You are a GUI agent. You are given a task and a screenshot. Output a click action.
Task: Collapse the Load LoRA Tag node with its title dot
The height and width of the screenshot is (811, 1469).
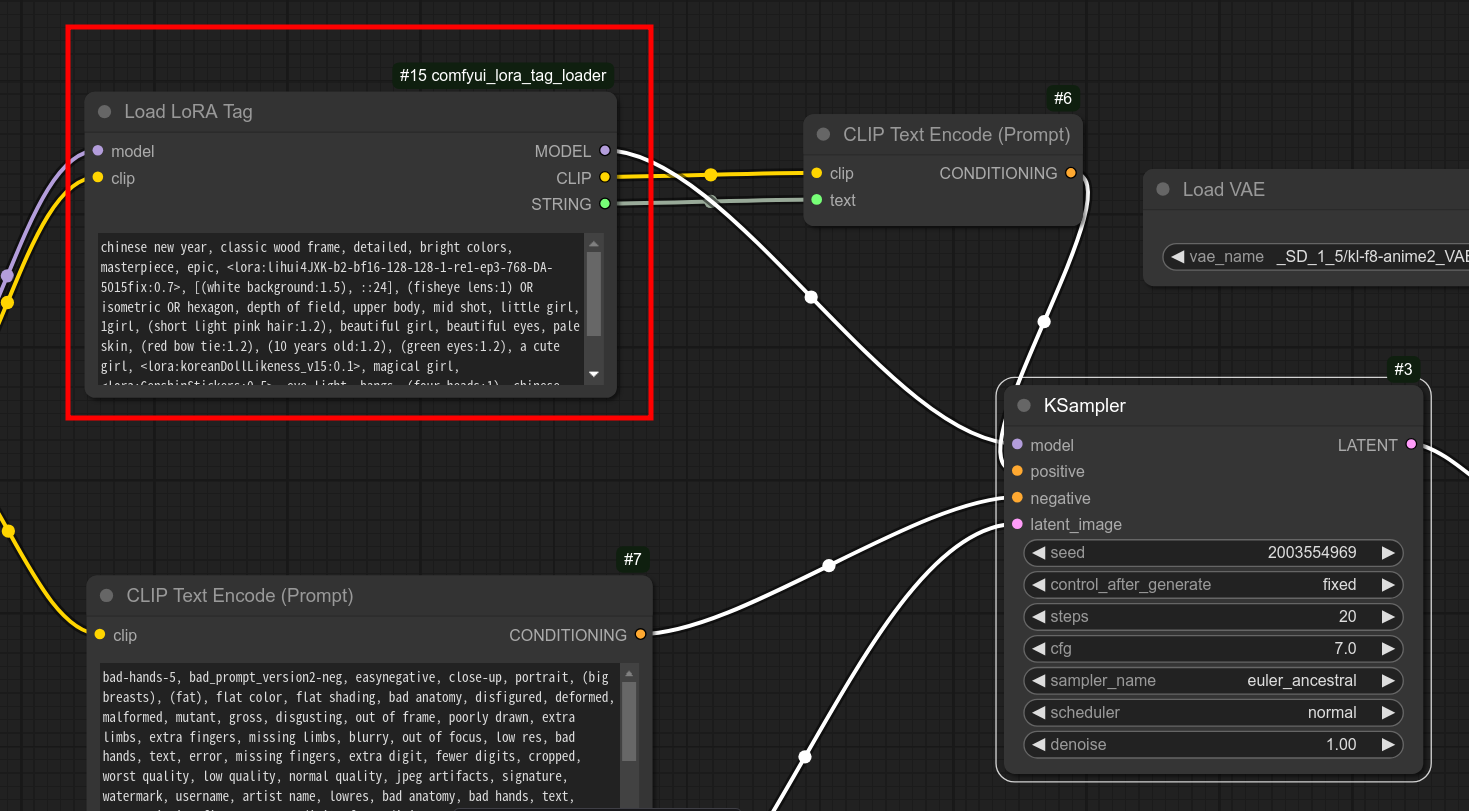tap(104, 112)
